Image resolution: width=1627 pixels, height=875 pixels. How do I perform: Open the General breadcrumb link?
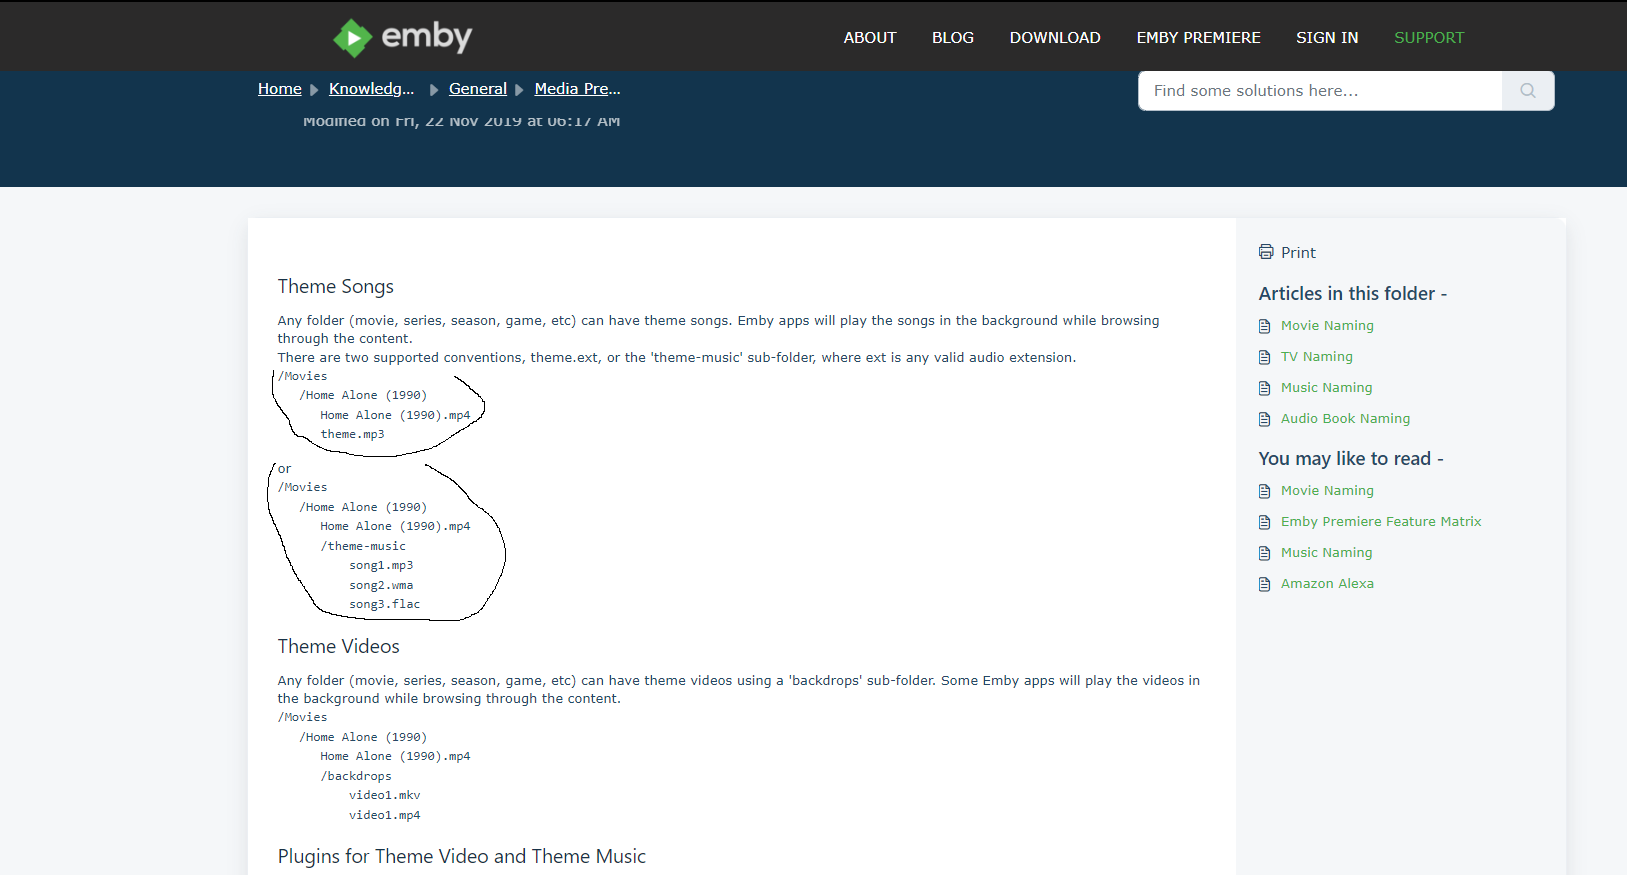point(478,89)
